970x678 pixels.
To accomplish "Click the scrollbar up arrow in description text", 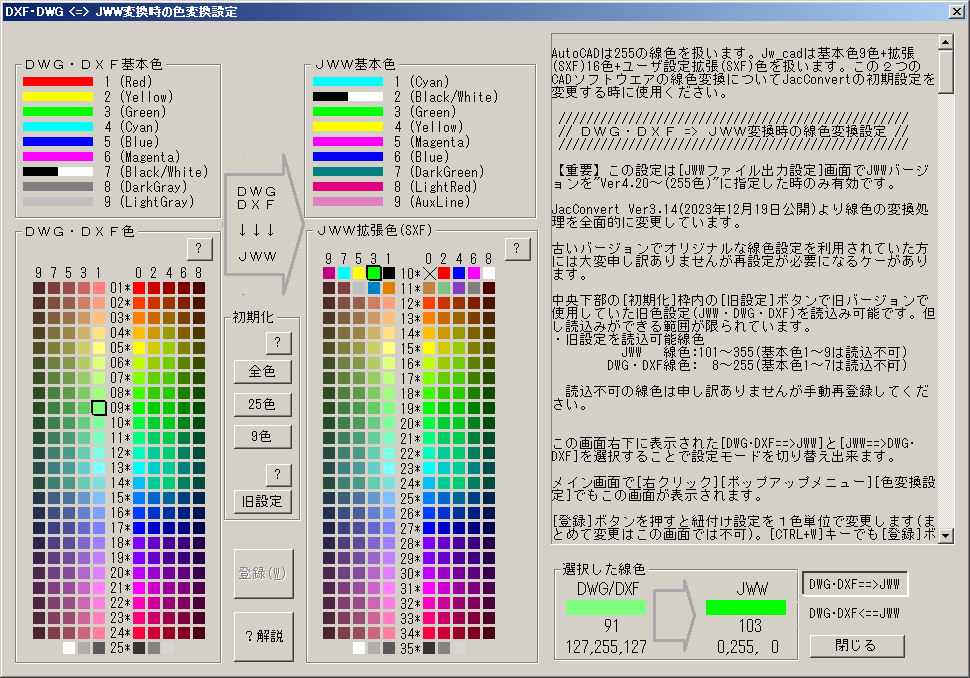I will coord(945,43).
